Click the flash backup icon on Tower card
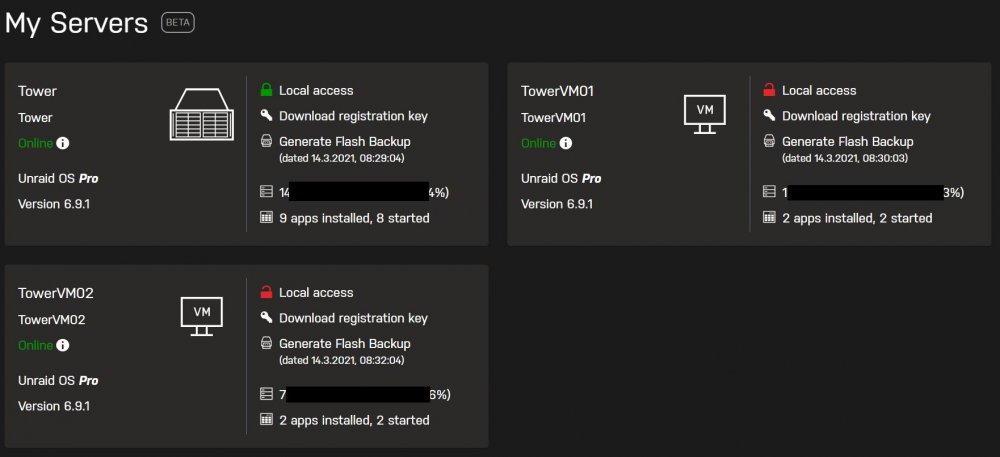 pyautogui.click(x=267, y=141)
